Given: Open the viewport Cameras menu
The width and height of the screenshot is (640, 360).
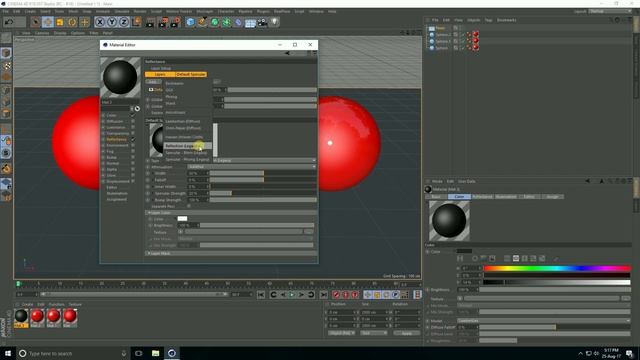Looking at the screenshot, I should coord(42,33).
